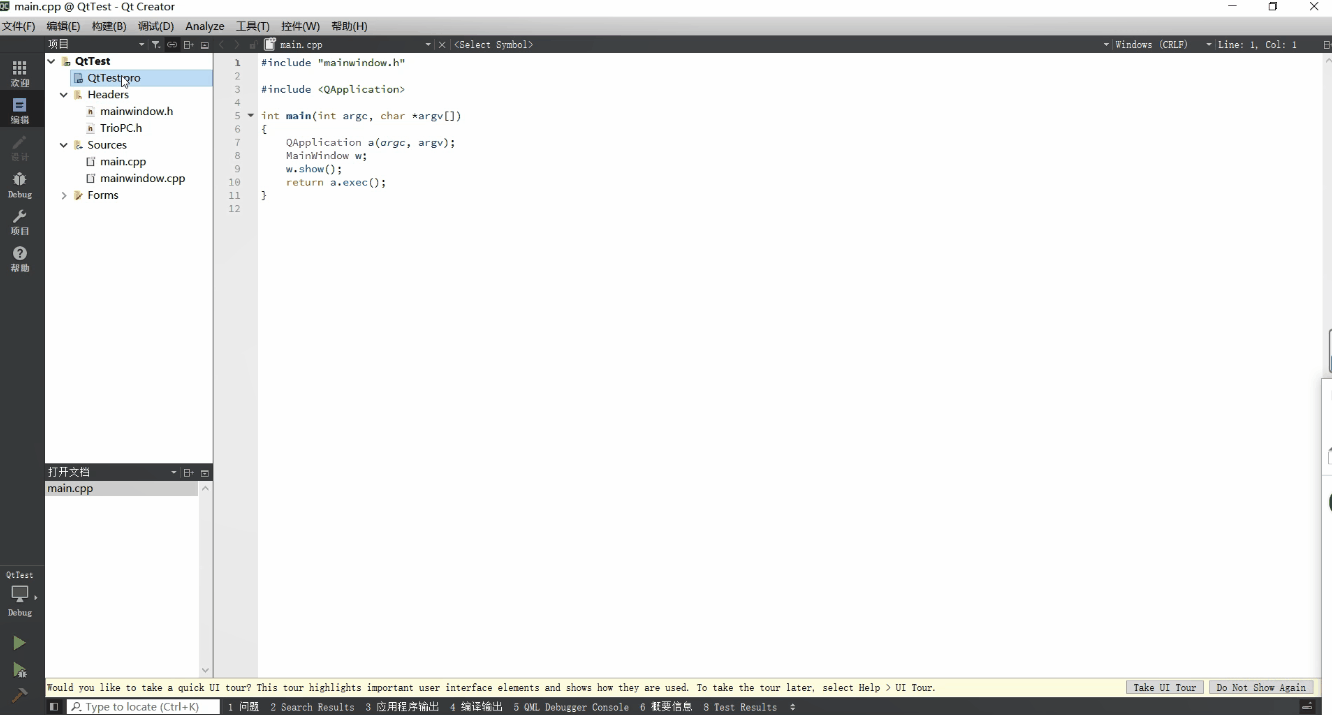Switch to 编辑 (Edit) mode

(19, 110)
